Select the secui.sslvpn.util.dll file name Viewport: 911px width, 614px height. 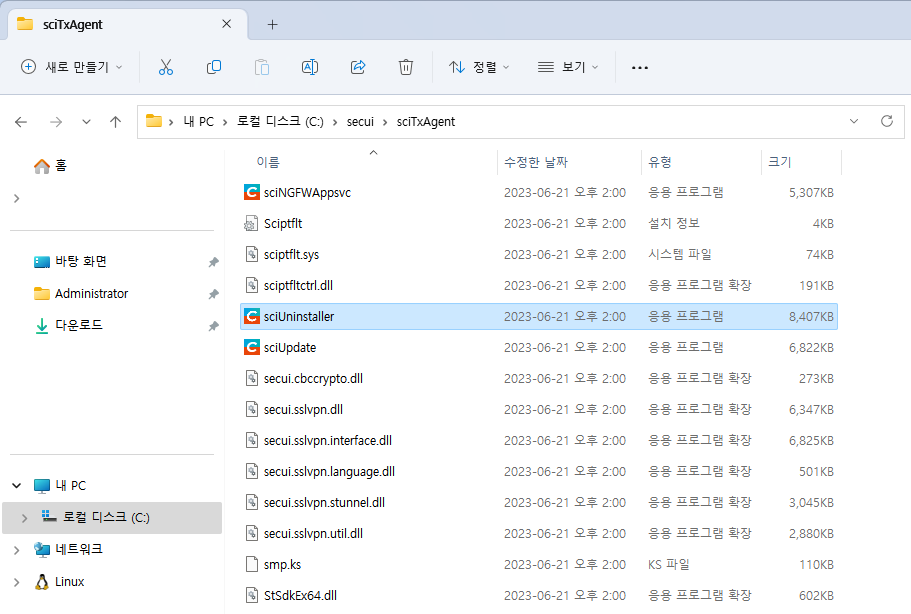313,534
